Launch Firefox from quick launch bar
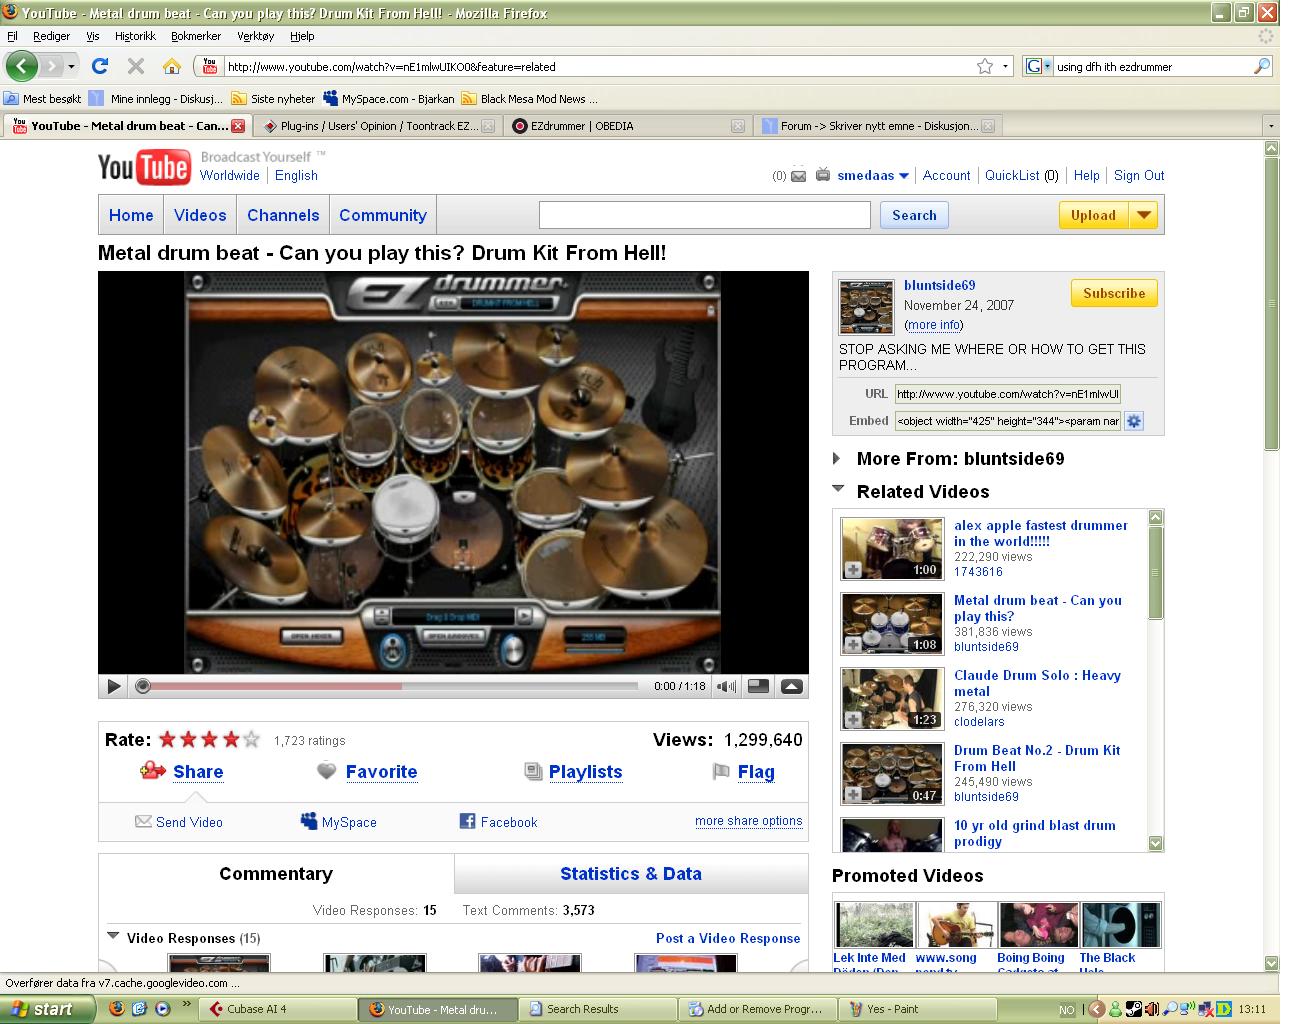 [x=117, y=1009]
